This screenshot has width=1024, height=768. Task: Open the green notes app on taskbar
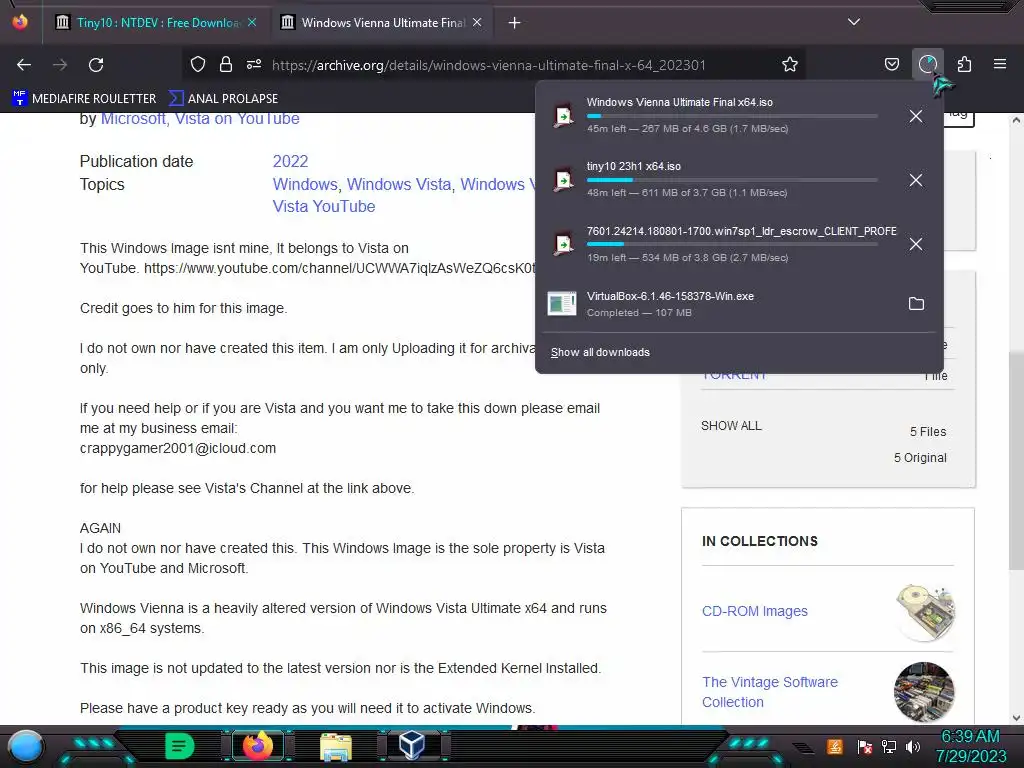coord(180,746)
